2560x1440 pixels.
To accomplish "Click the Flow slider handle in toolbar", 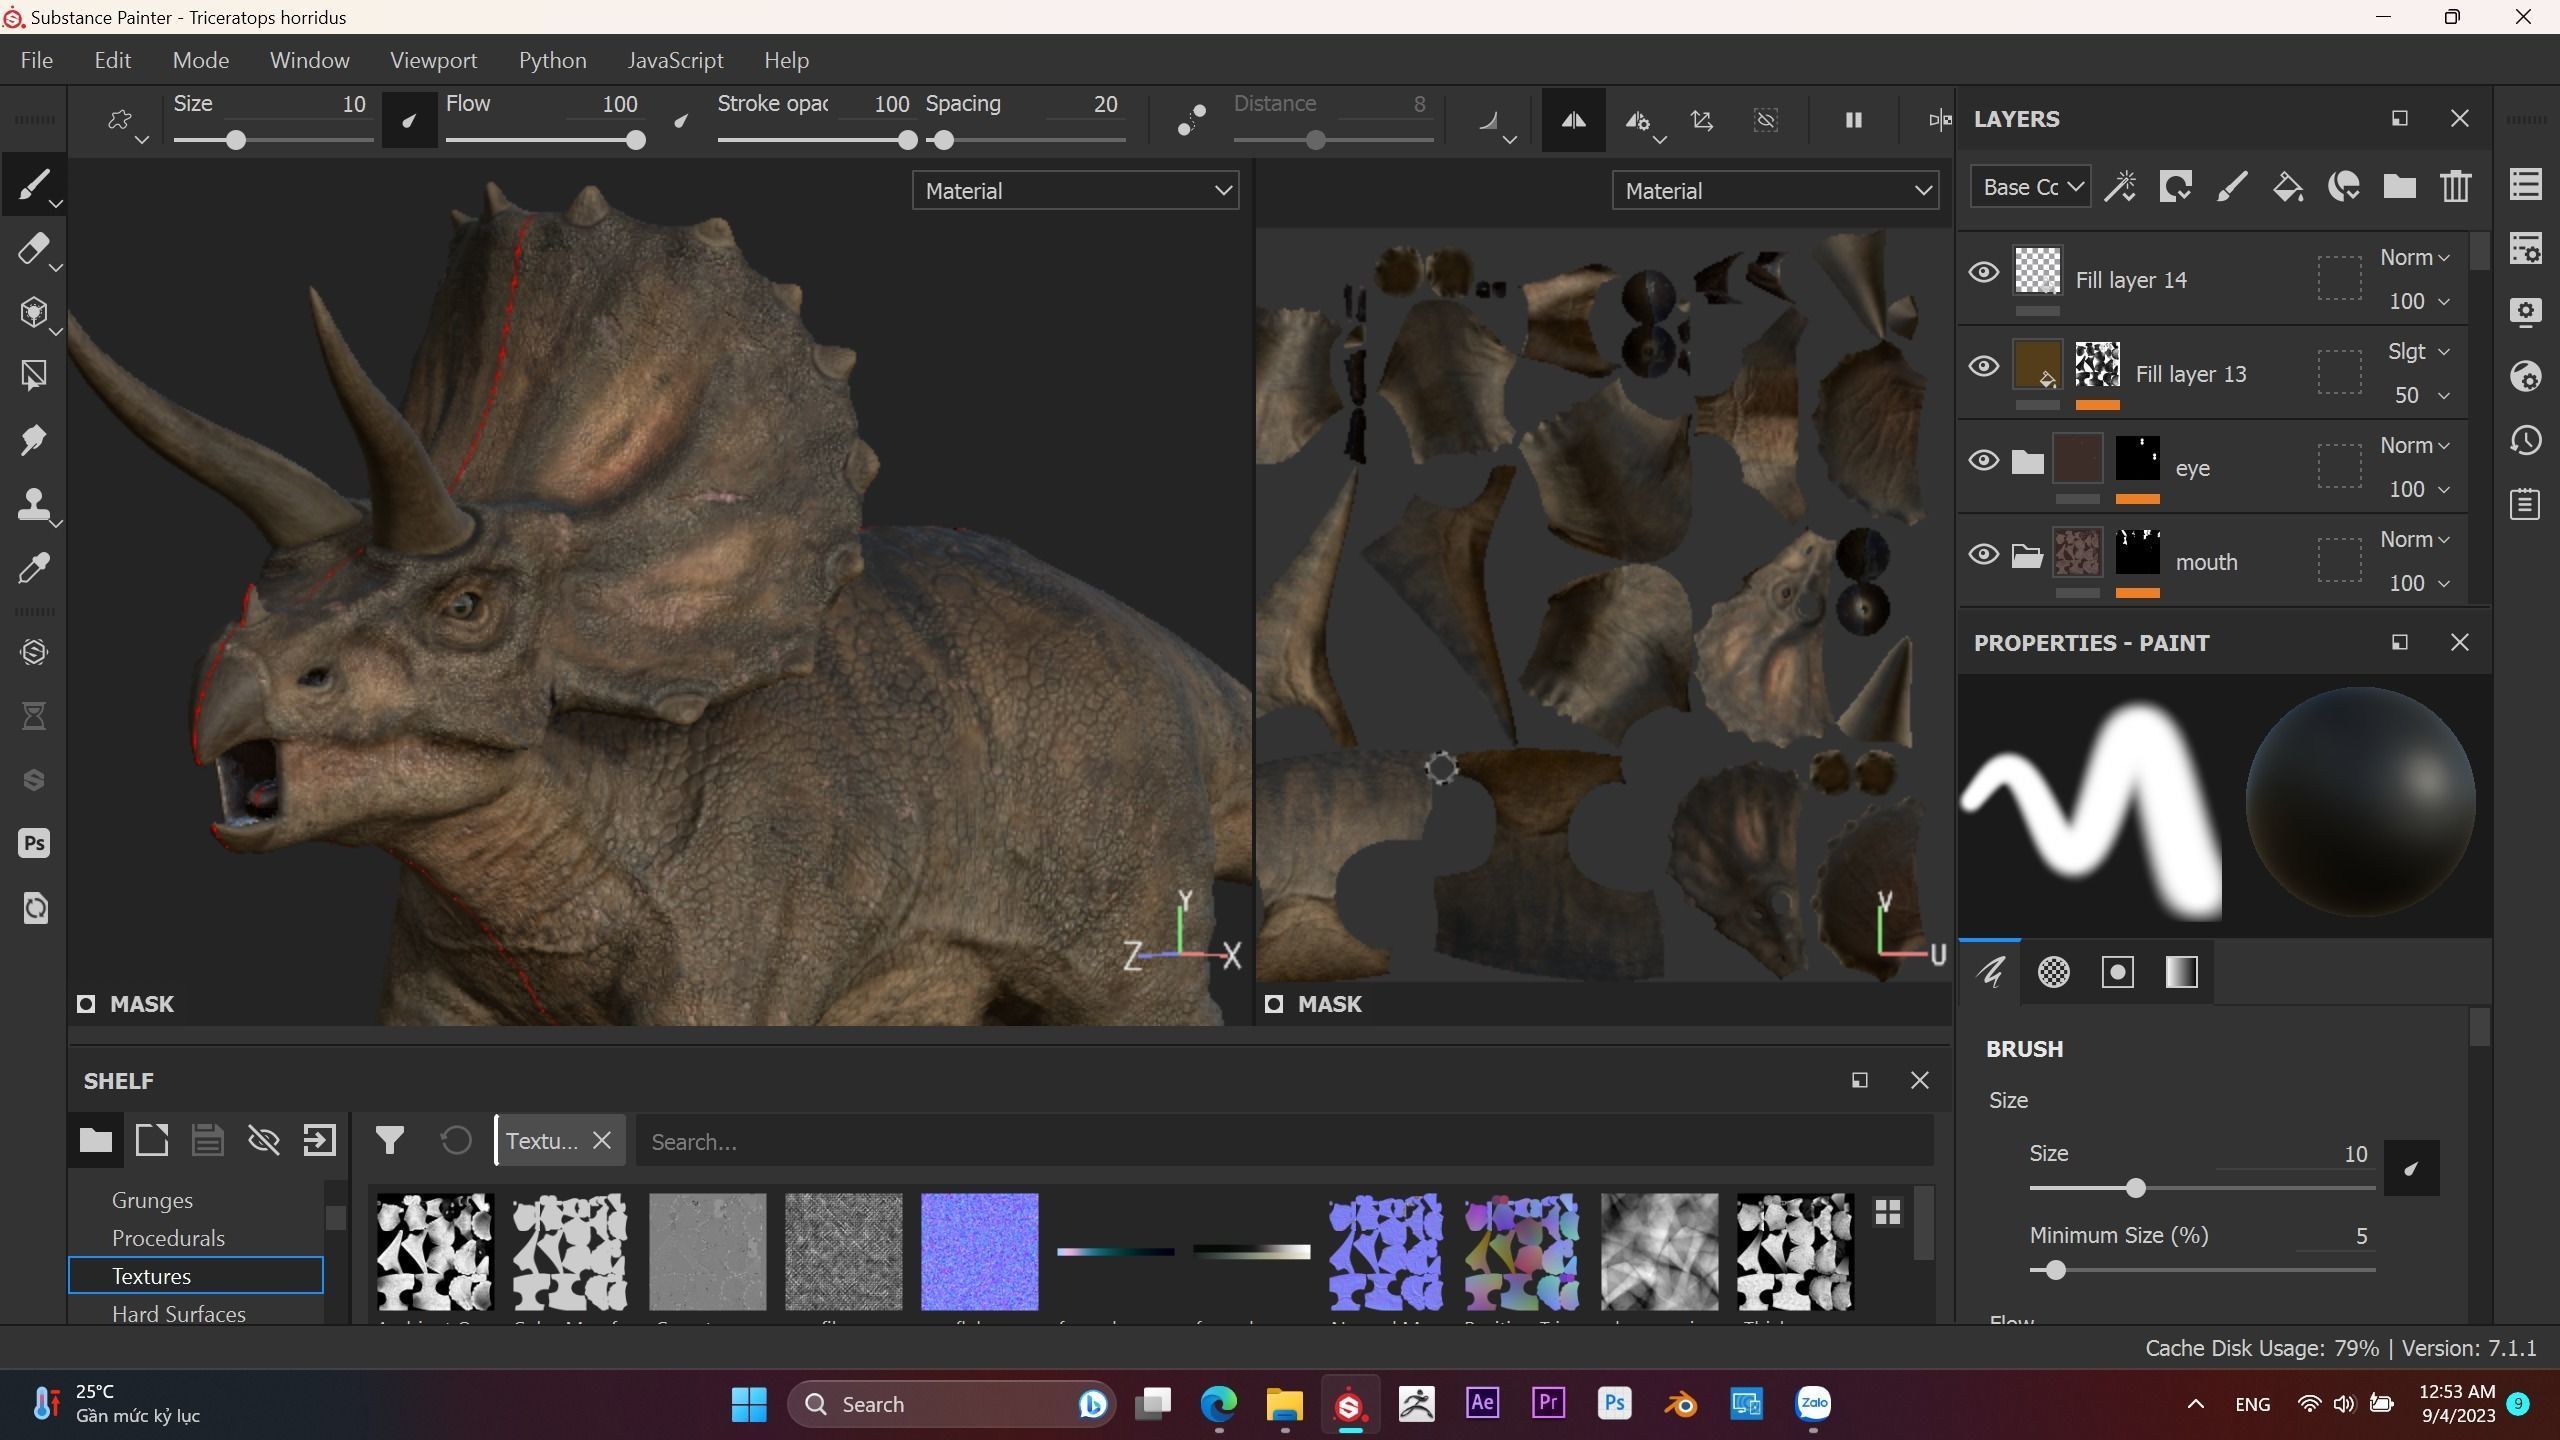I will pos(635,140).
